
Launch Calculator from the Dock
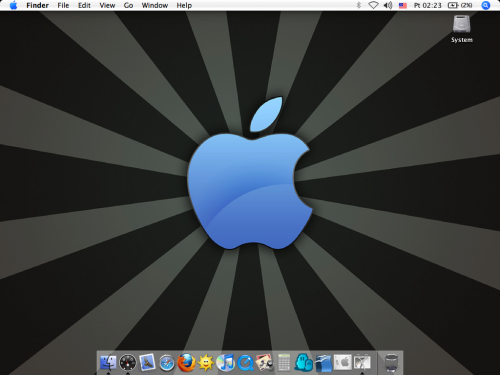[x=284, y=362]
